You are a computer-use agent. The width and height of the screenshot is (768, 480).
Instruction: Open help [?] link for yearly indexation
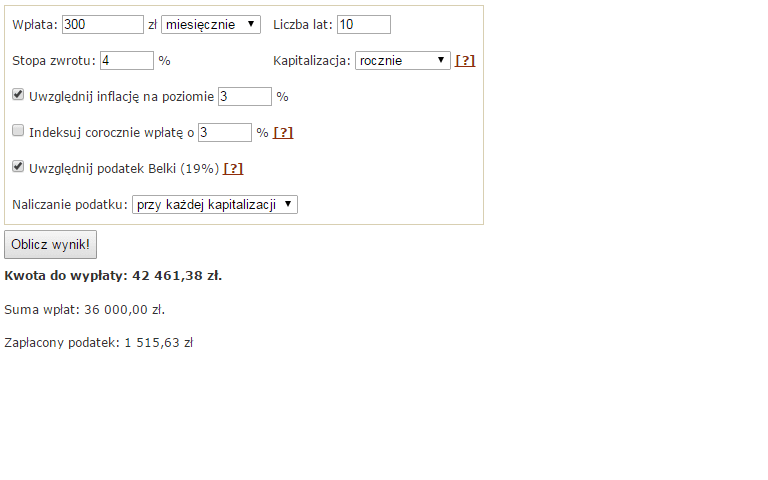click(x=283, y=132)
